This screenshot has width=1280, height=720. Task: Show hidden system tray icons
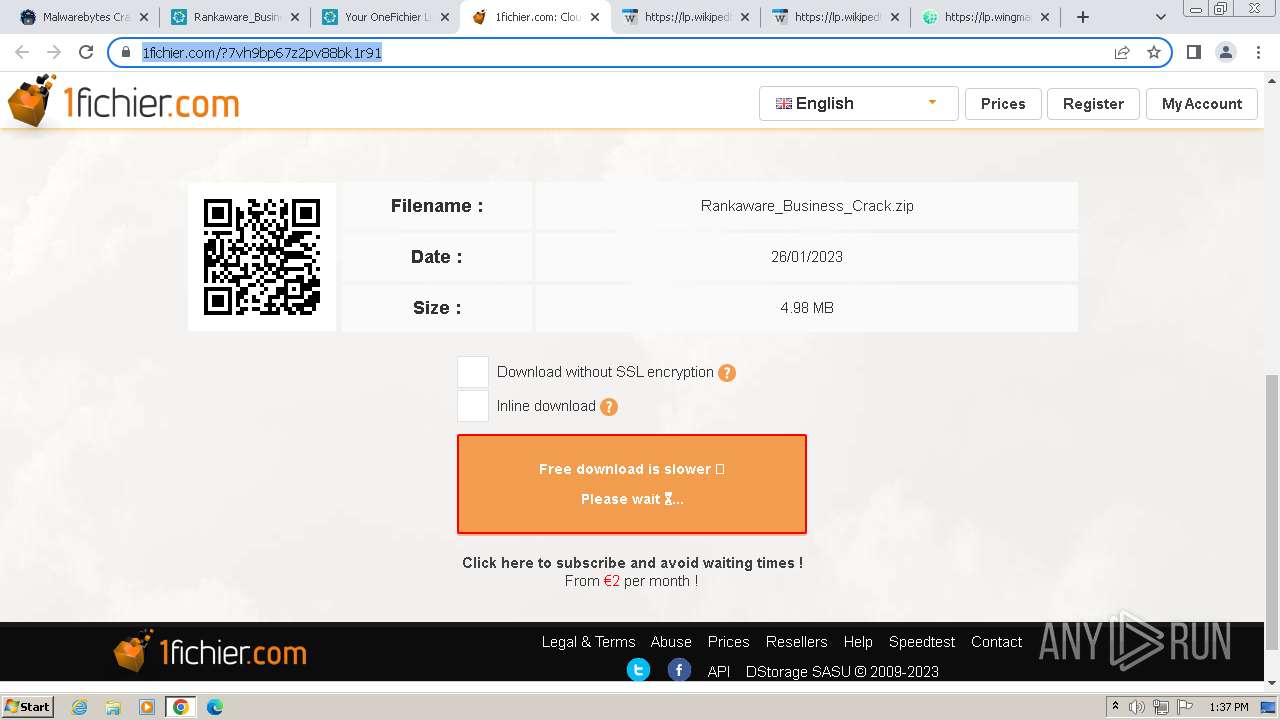point(1116,707)
